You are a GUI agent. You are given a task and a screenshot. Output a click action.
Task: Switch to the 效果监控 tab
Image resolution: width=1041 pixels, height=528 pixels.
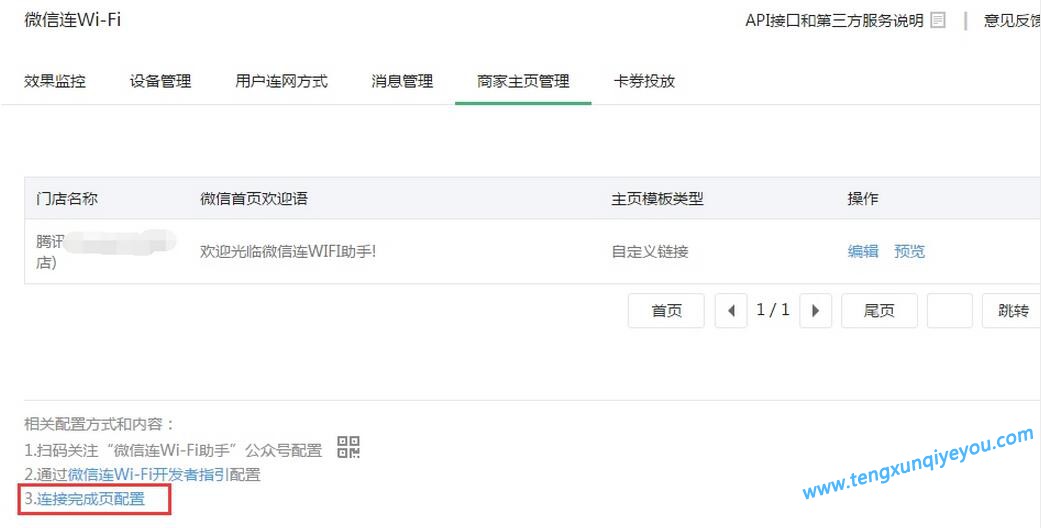click(55, 81)
